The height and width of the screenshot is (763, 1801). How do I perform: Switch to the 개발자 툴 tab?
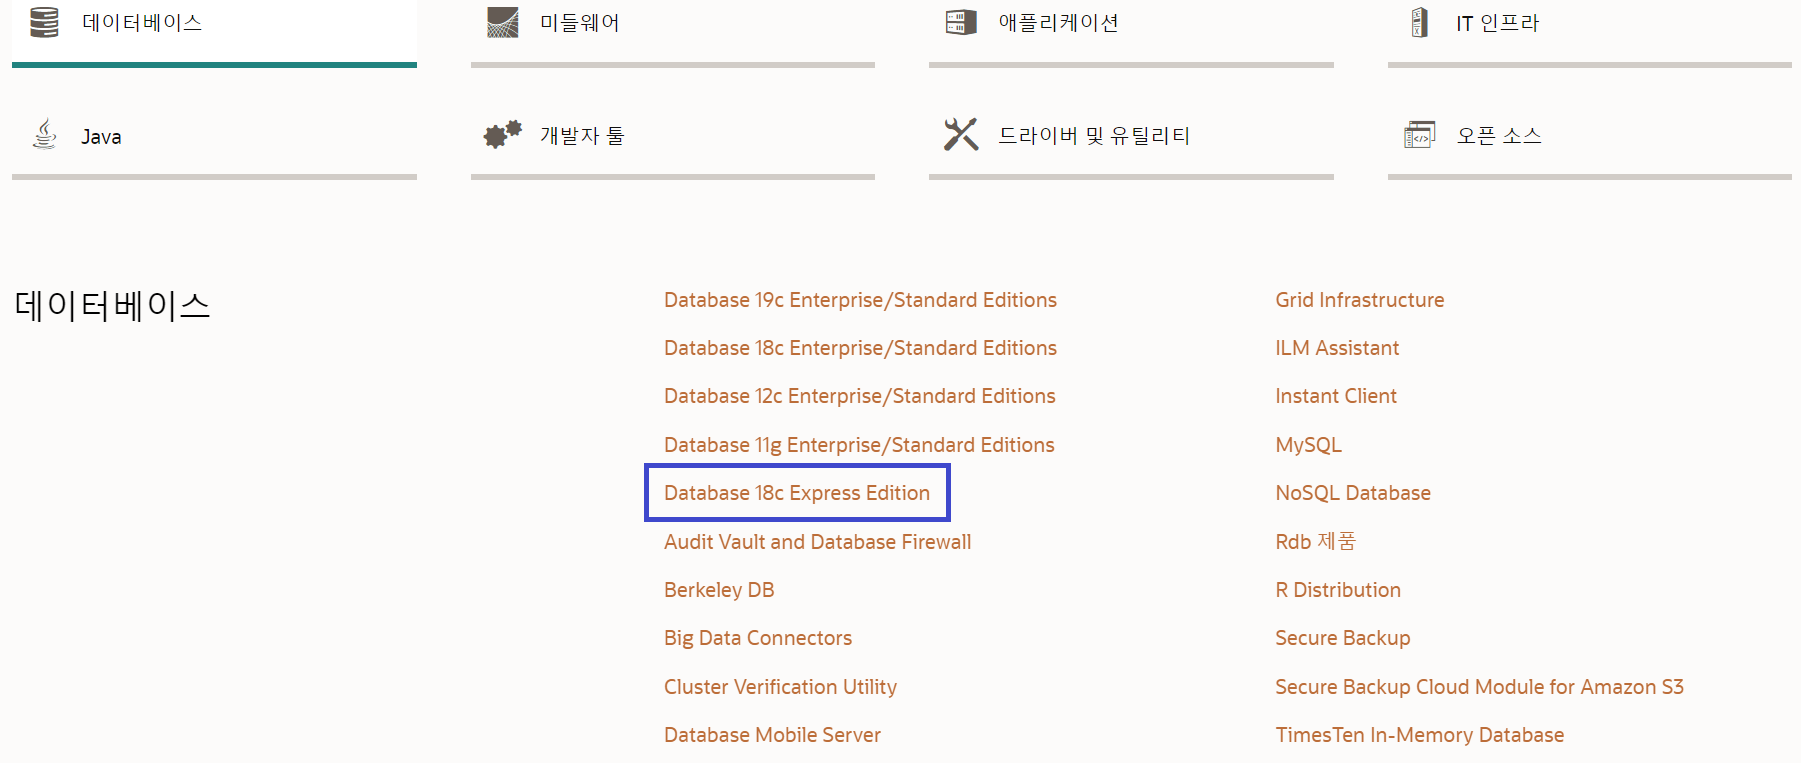point(673,137)
